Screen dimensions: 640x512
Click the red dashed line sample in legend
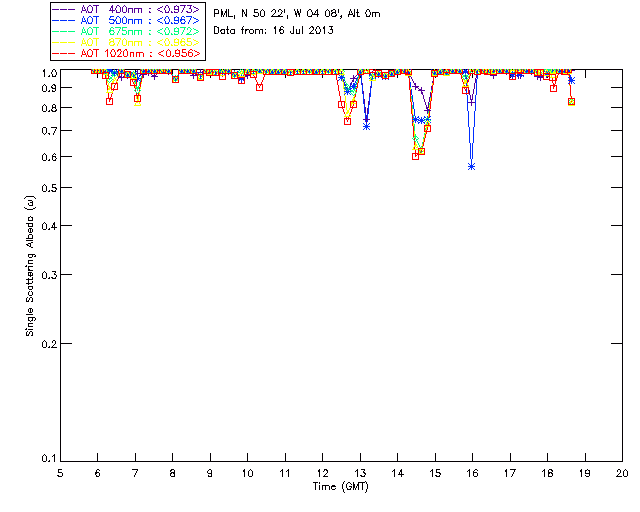tap(63, 53)
